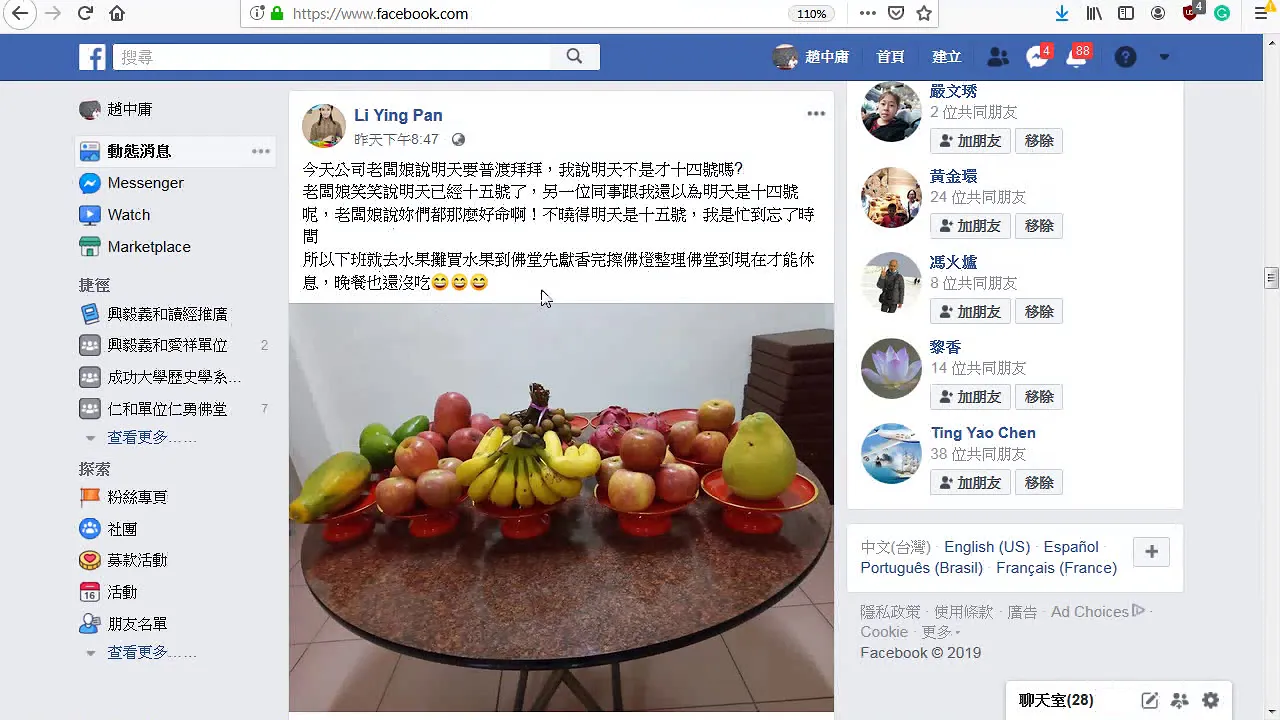Open post options menu for Li Ying Pan
The height and width of the screenshot is (720, 1280).
click(x=816, y=114)
